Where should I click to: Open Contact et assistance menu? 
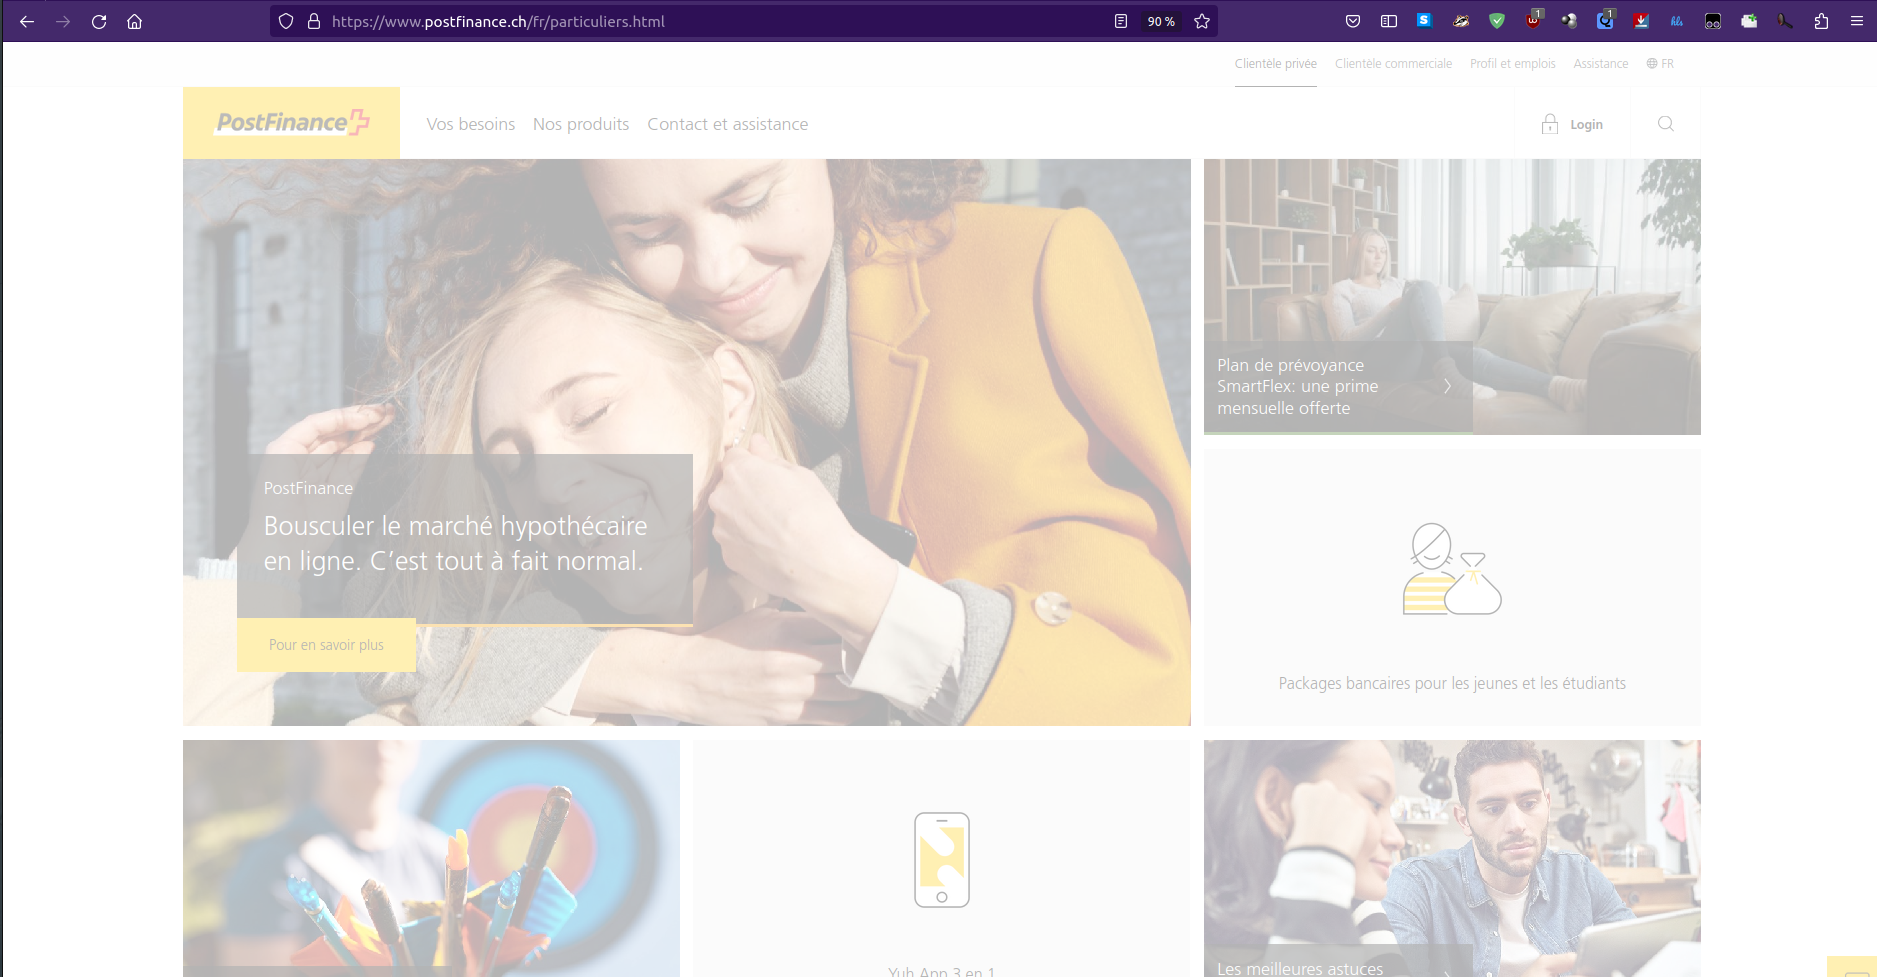point(728,124)
